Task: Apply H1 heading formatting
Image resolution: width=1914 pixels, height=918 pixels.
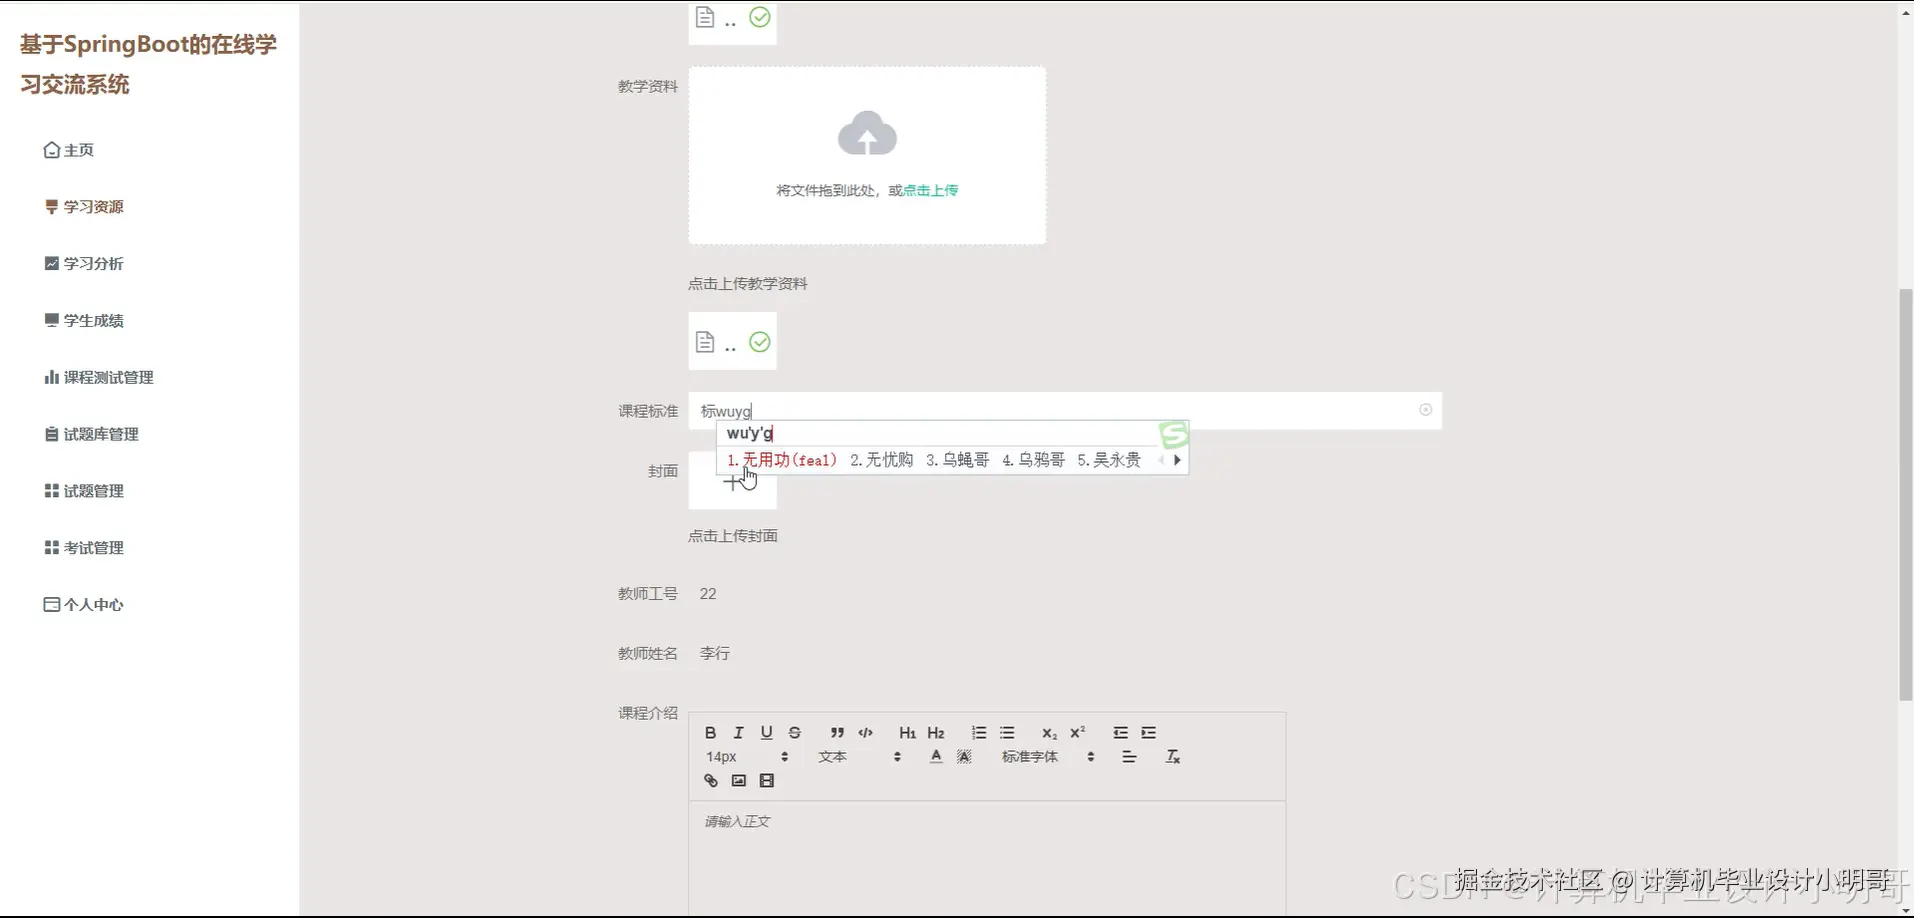Action: (906, 733)
